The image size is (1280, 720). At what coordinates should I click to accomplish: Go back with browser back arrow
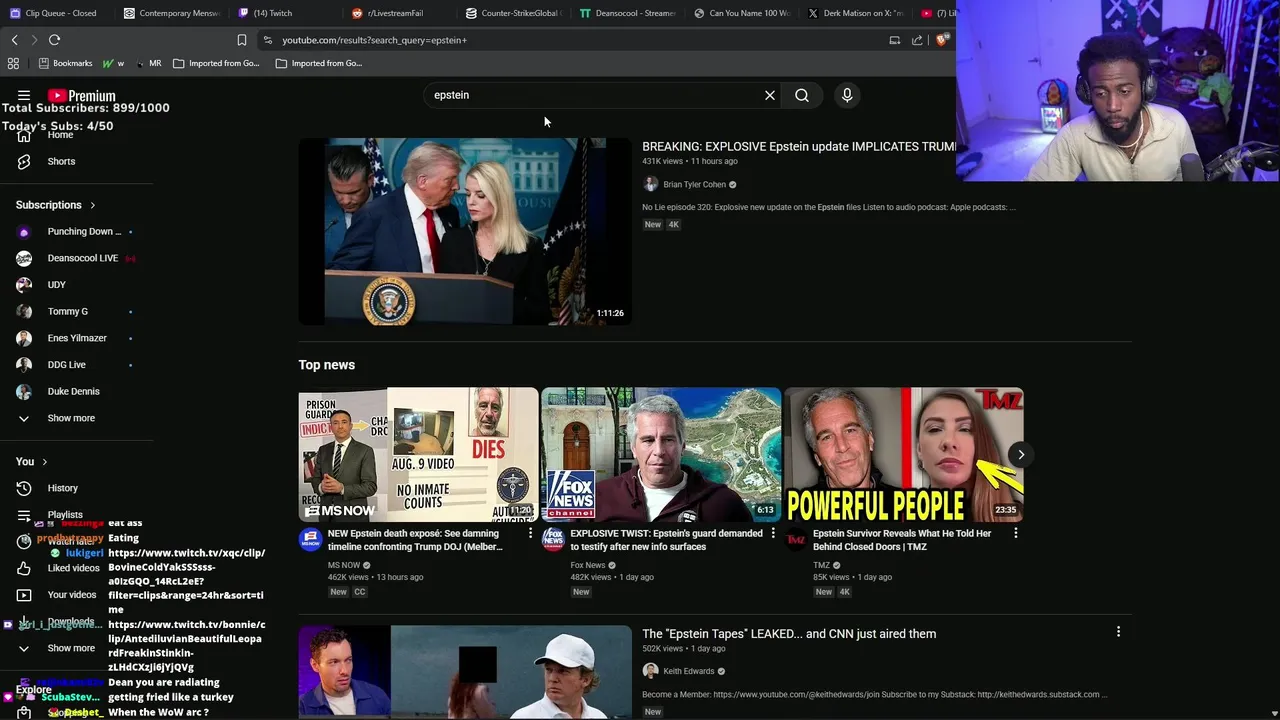click(14, 40)
